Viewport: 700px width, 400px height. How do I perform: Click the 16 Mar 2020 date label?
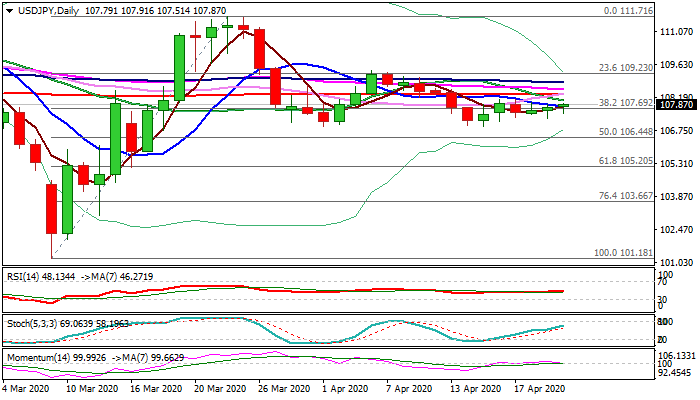(156, 389)
